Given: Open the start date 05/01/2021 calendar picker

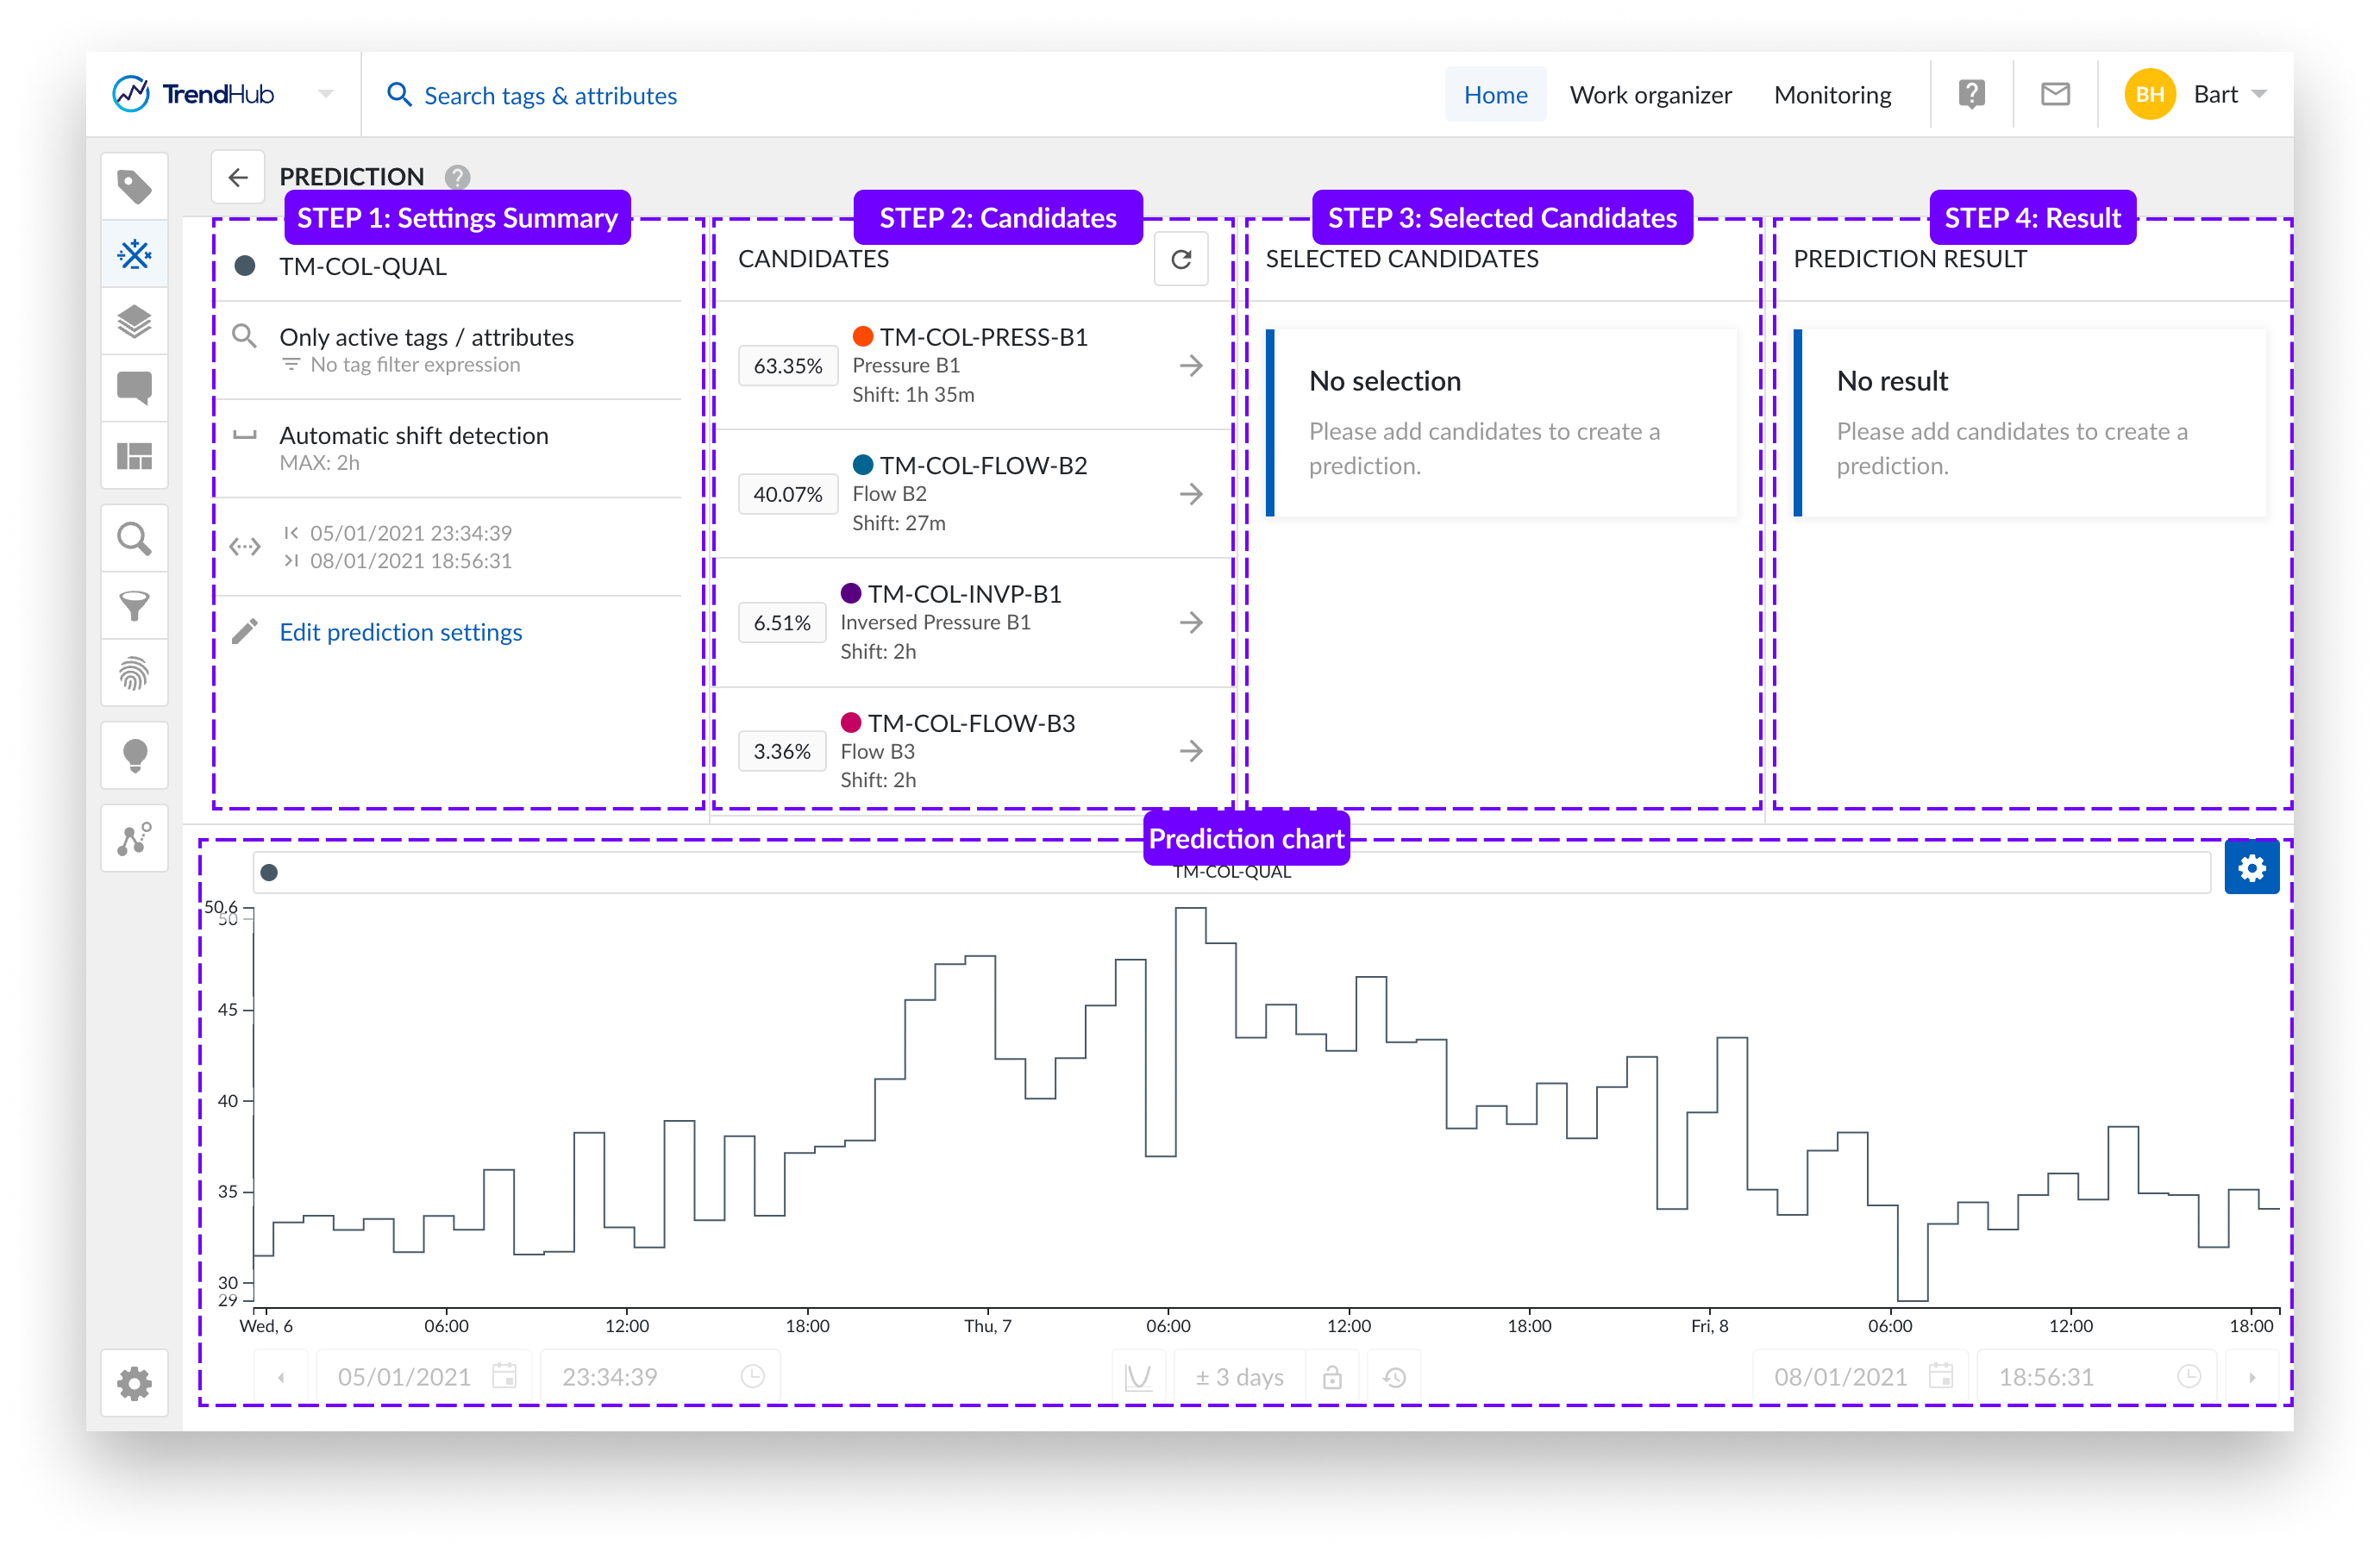Looking at the screenshot, I should point(505,1377).
